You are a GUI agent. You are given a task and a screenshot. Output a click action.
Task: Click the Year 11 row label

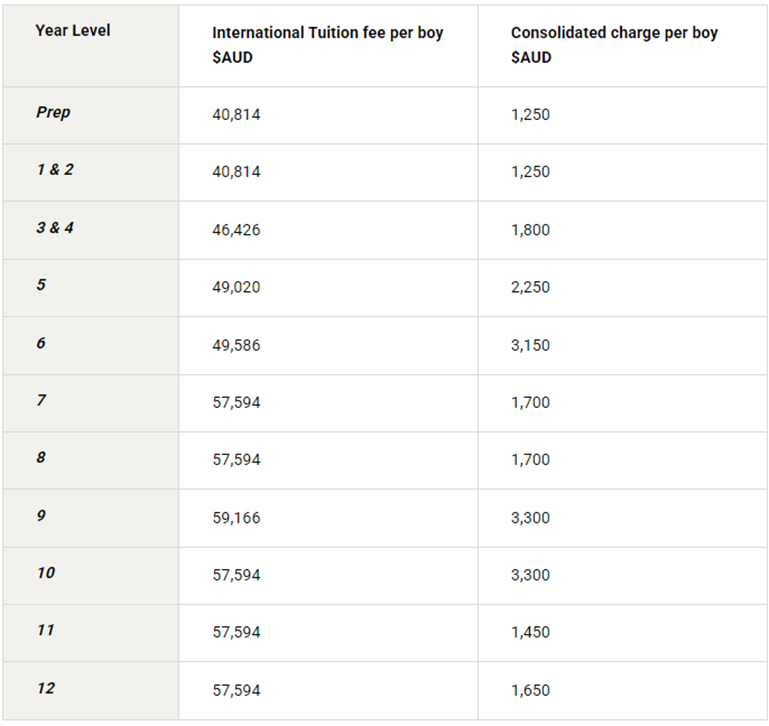pos(46,630)
